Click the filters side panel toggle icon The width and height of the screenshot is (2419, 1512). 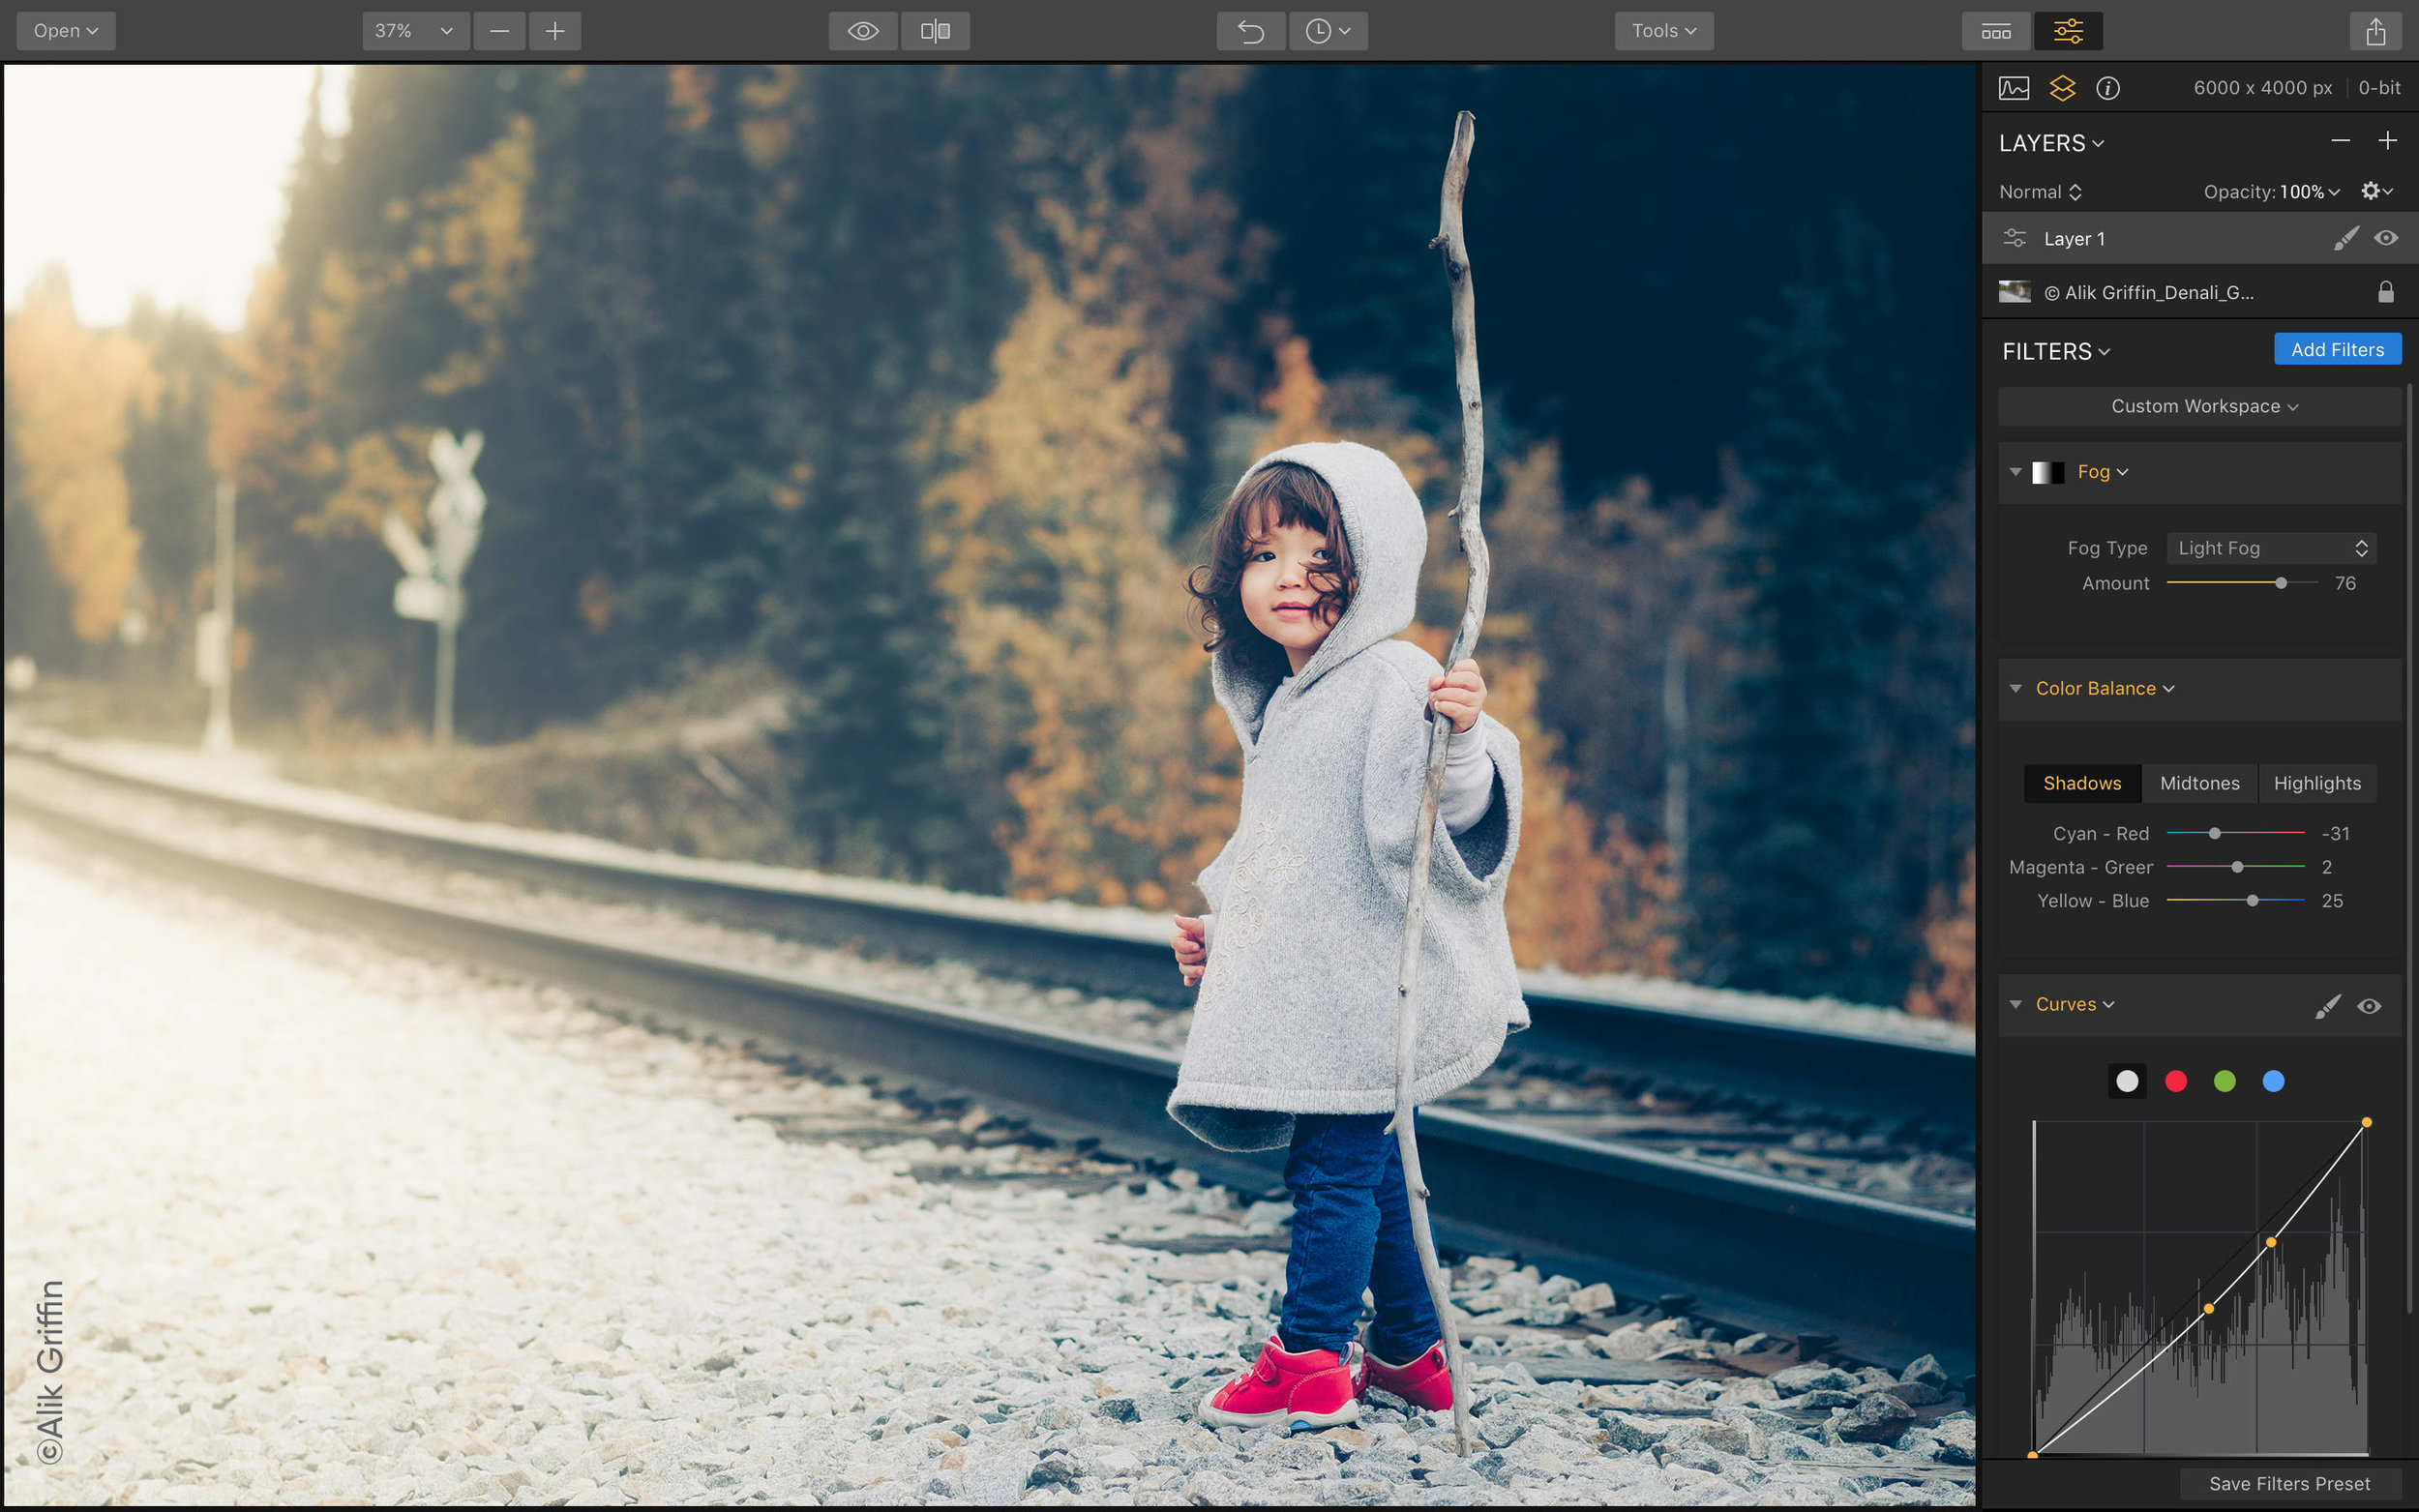(2067, 31)
